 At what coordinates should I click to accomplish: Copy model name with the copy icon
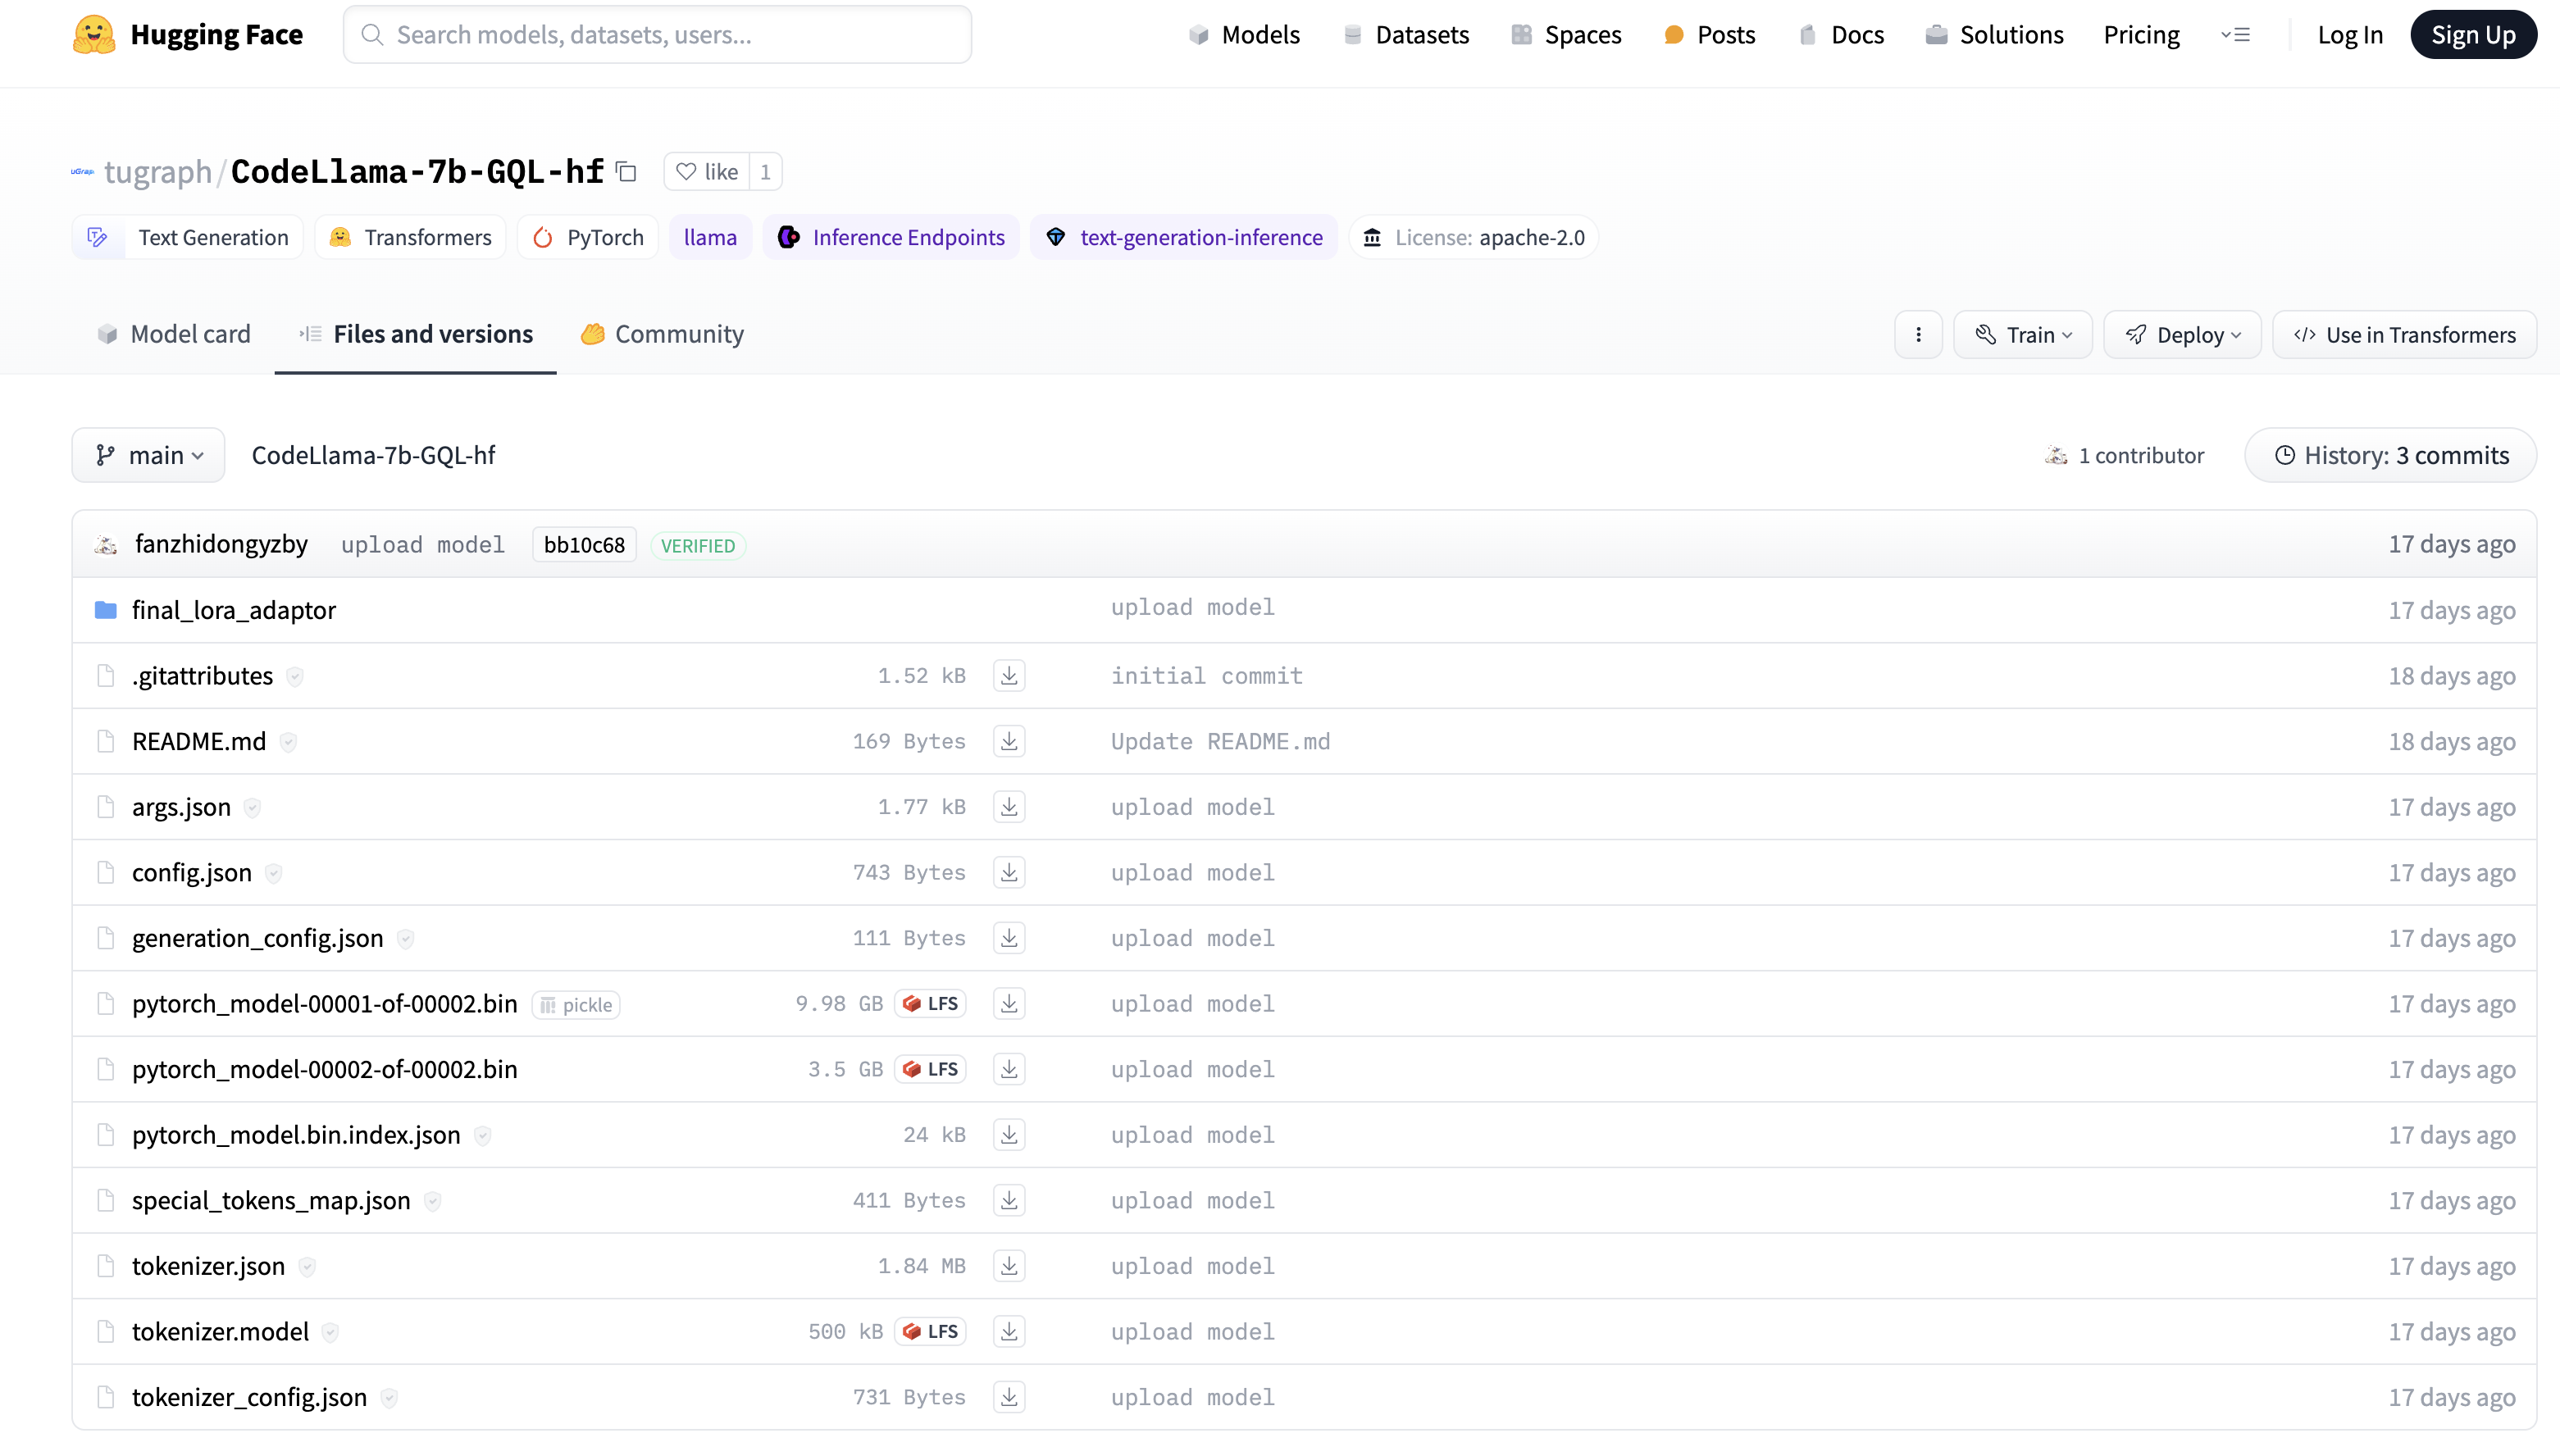[x=627, y=172]
